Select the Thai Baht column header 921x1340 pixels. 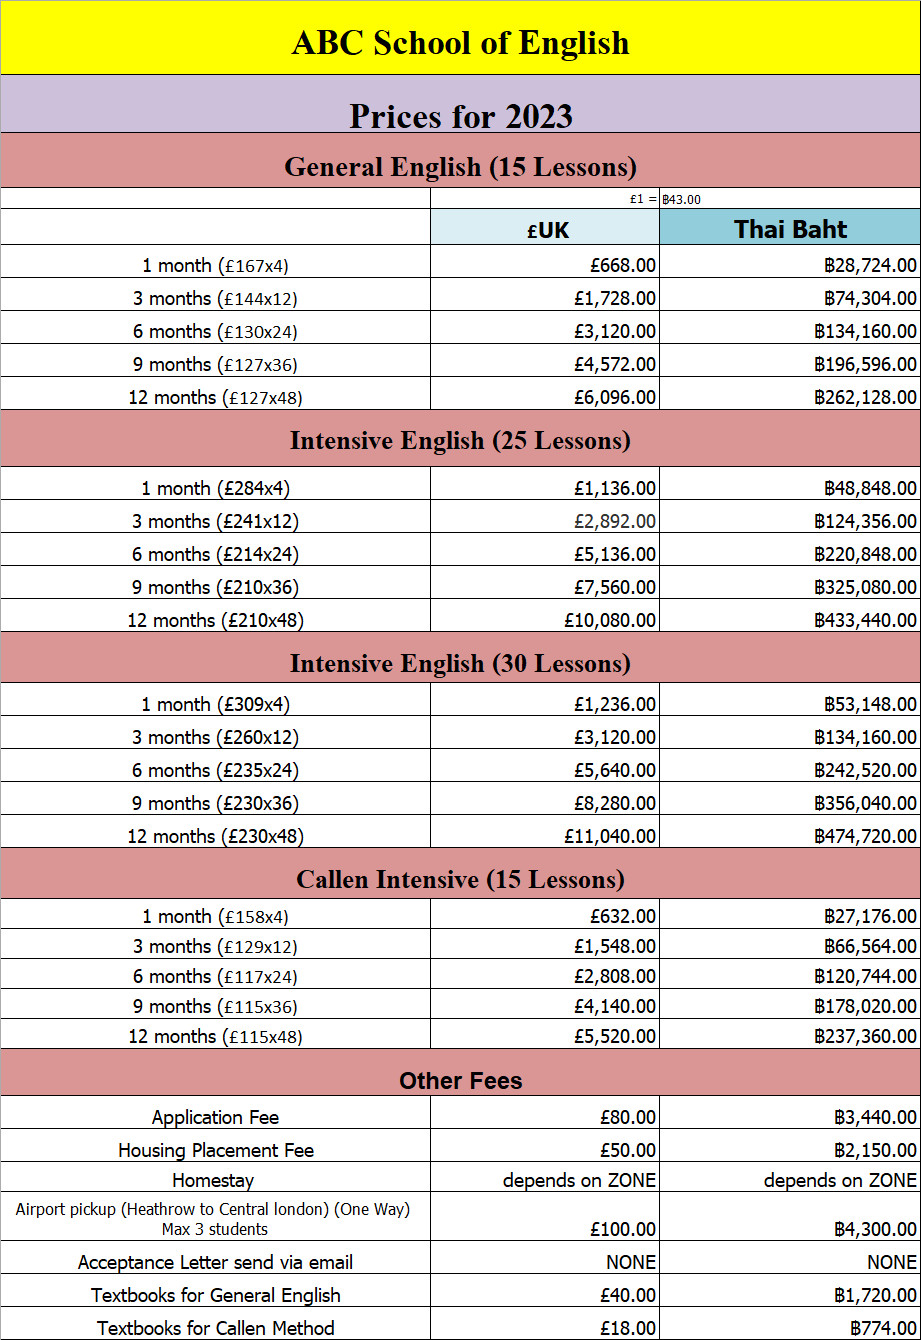coord(790,229)
